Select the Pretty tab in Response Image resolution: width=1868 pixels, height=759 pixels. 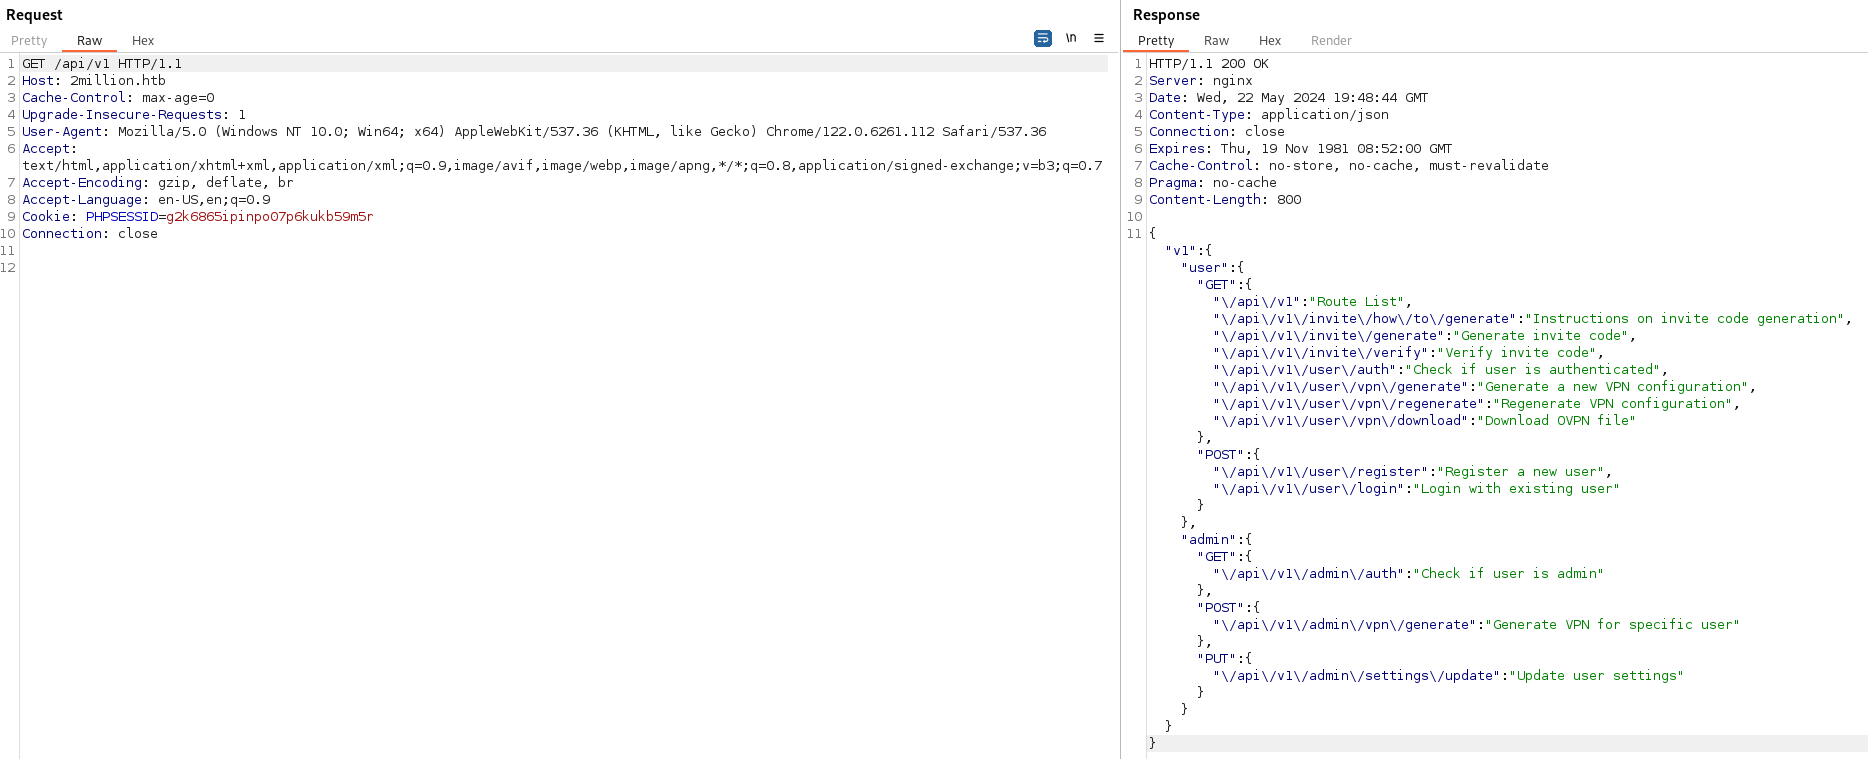[1155, 41]
